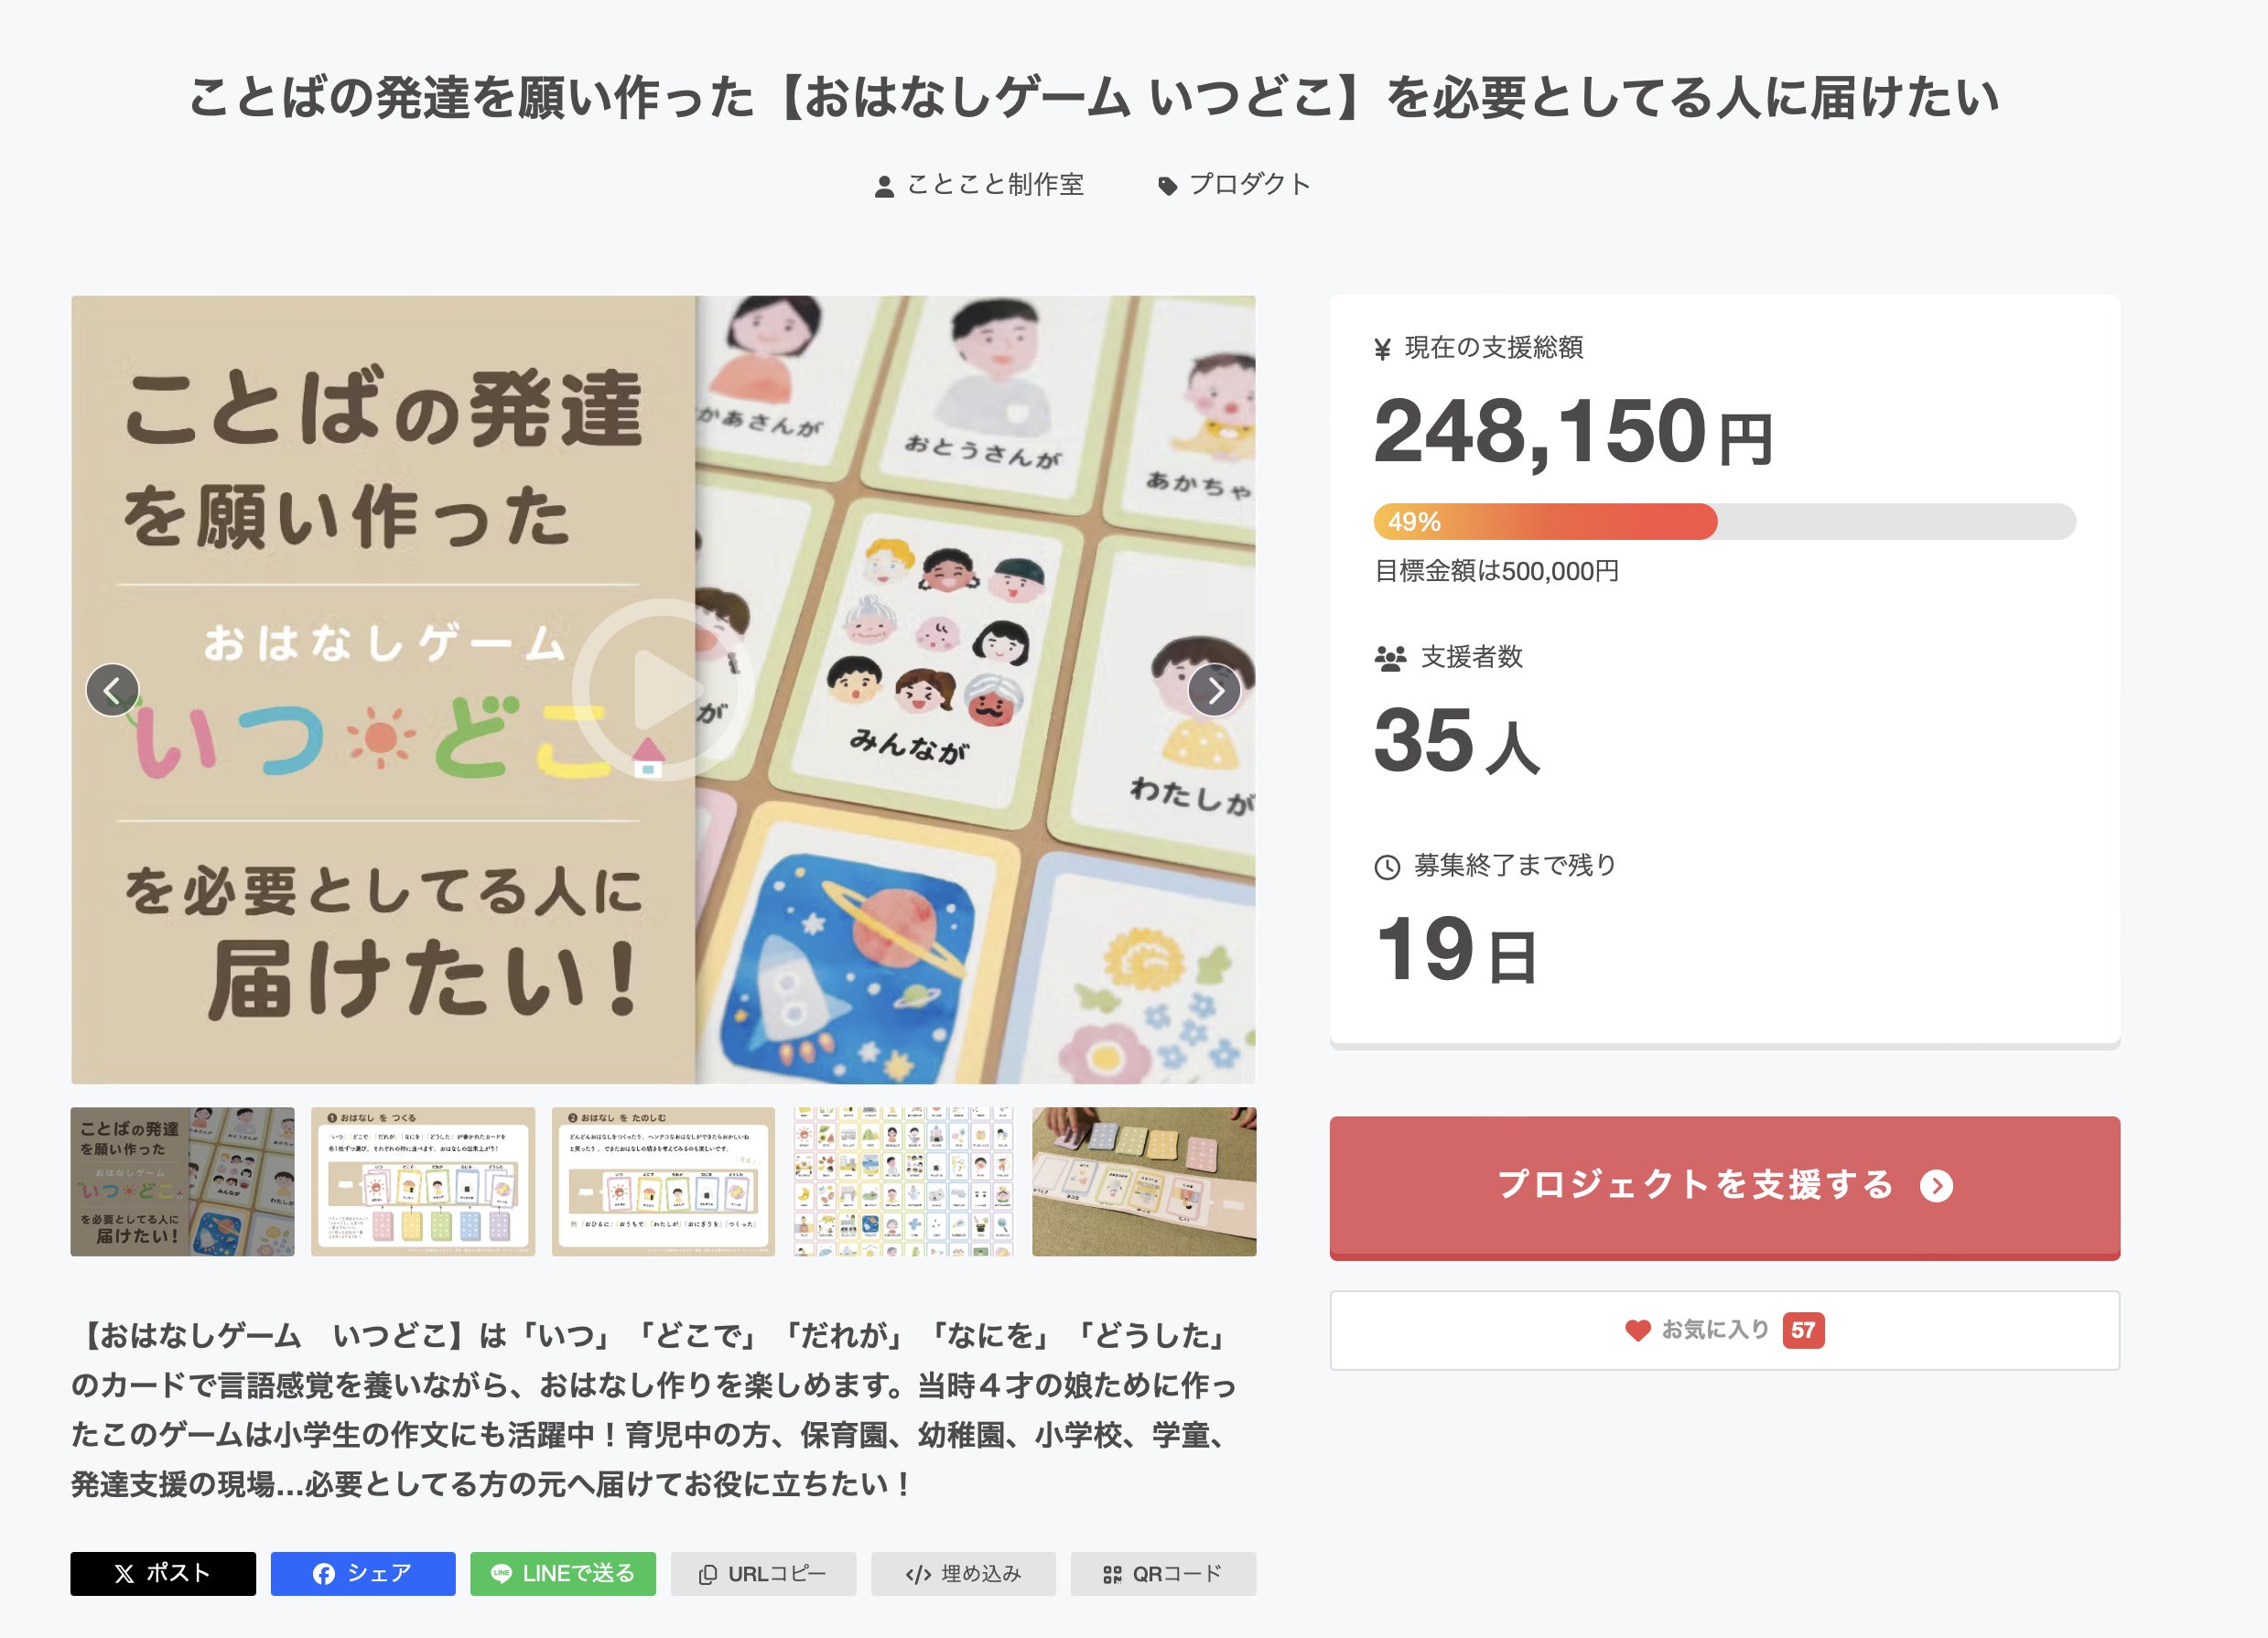The width and height of the screenshot is (2268, 1638).
Task: Click the heart favorite icon
Action: (1637, 1330)
